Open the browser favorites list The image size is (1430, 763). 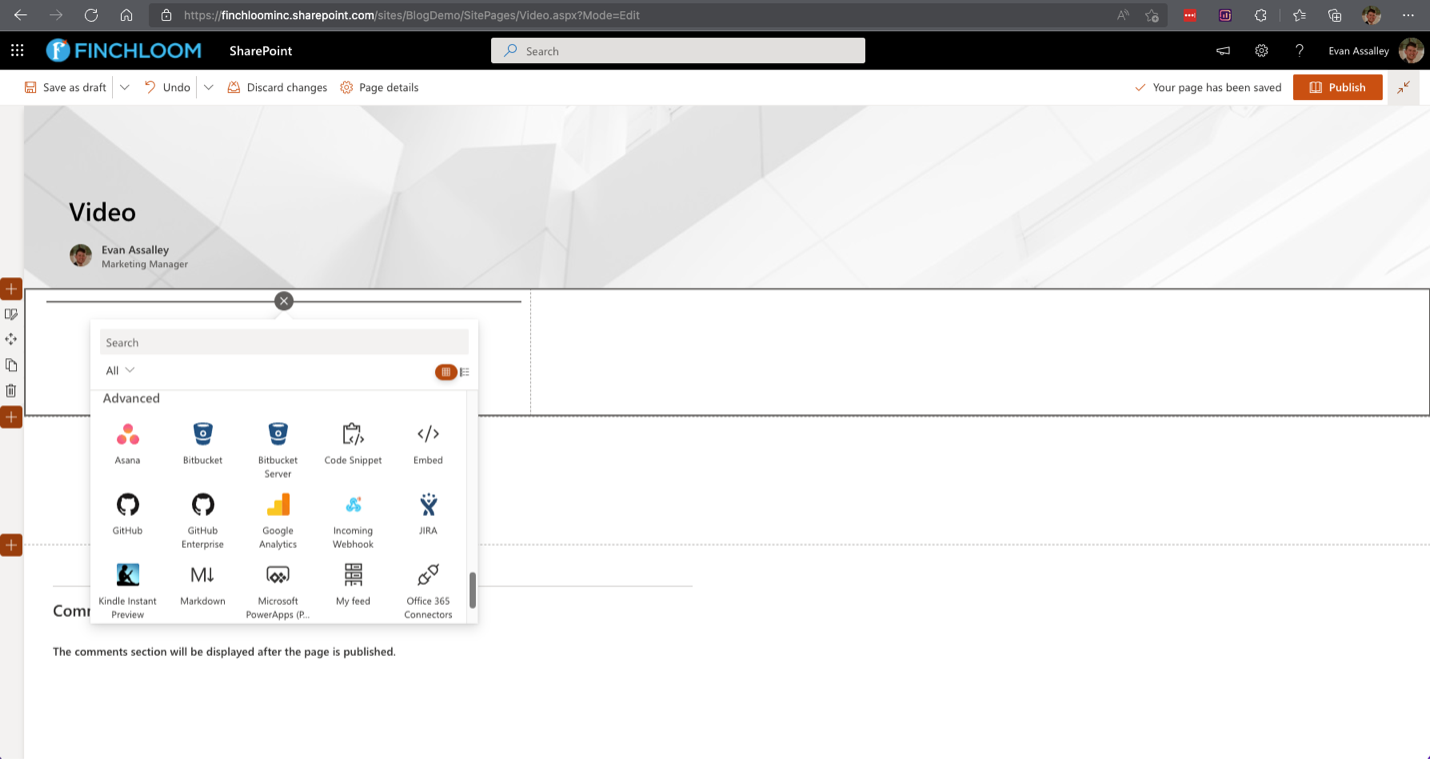point(1299,15)
